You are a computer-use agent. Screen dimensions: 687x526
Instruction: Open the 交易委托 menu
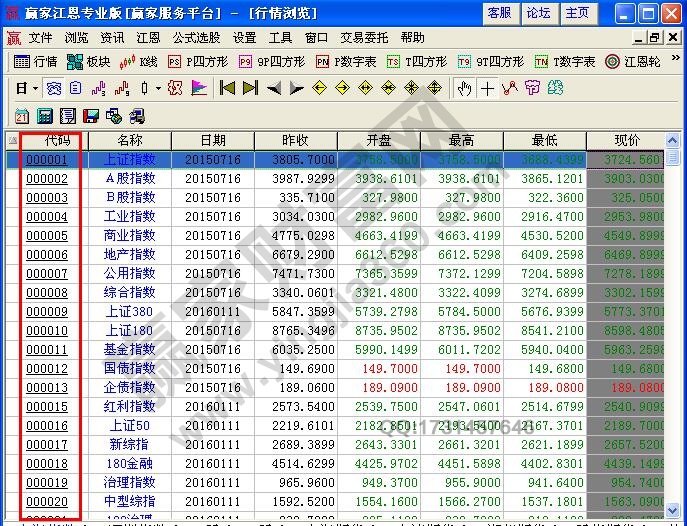tap(364, 38)
